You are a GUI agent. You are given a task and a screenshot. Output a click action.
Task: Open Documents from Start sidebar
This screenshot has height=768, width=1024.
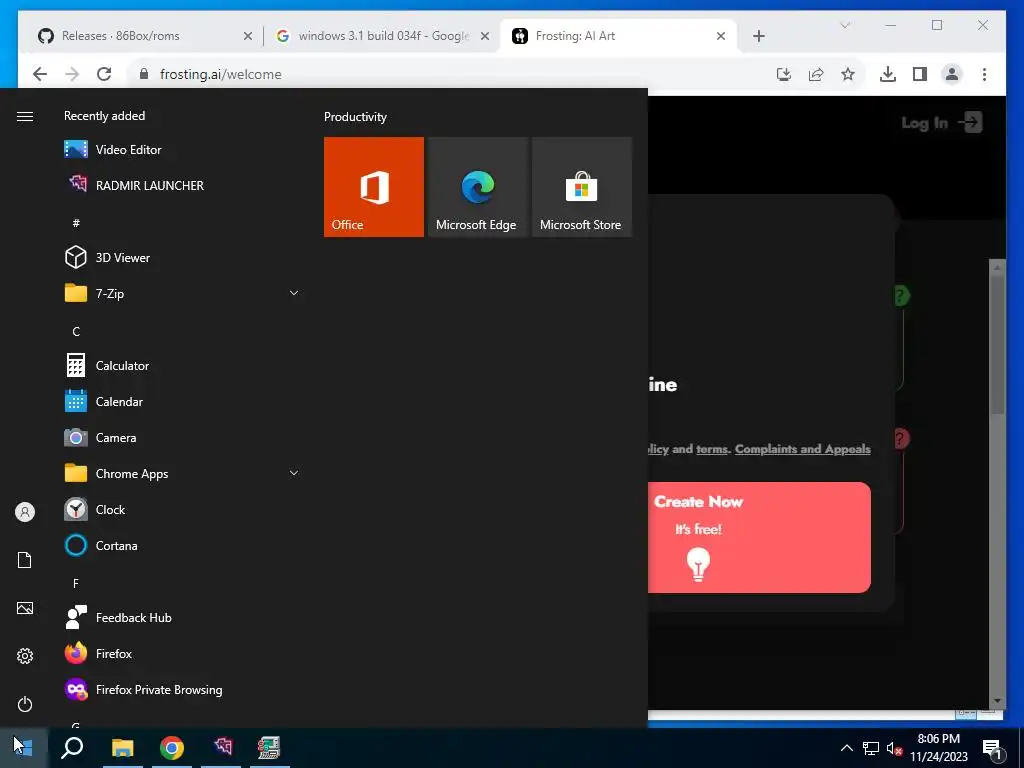tap(25, 560)
